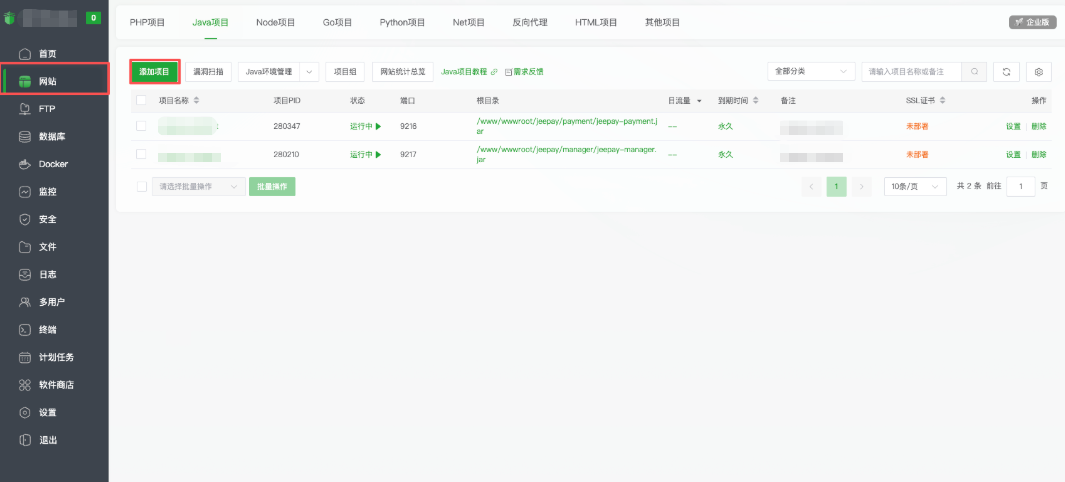Click the 批量操作 button
Viewport: 1065px width, 482px height.
272,187
